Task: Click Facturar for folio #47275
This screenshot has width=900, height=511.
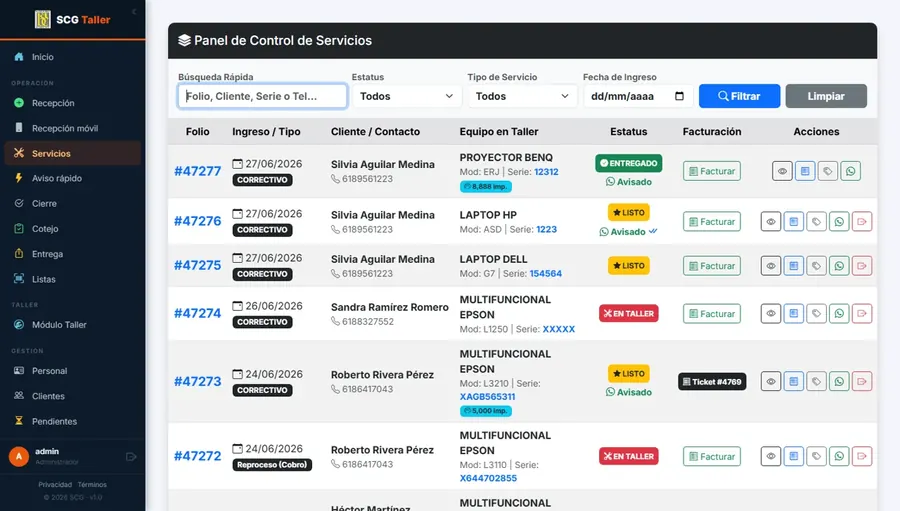Action: (x=712, y=266)
